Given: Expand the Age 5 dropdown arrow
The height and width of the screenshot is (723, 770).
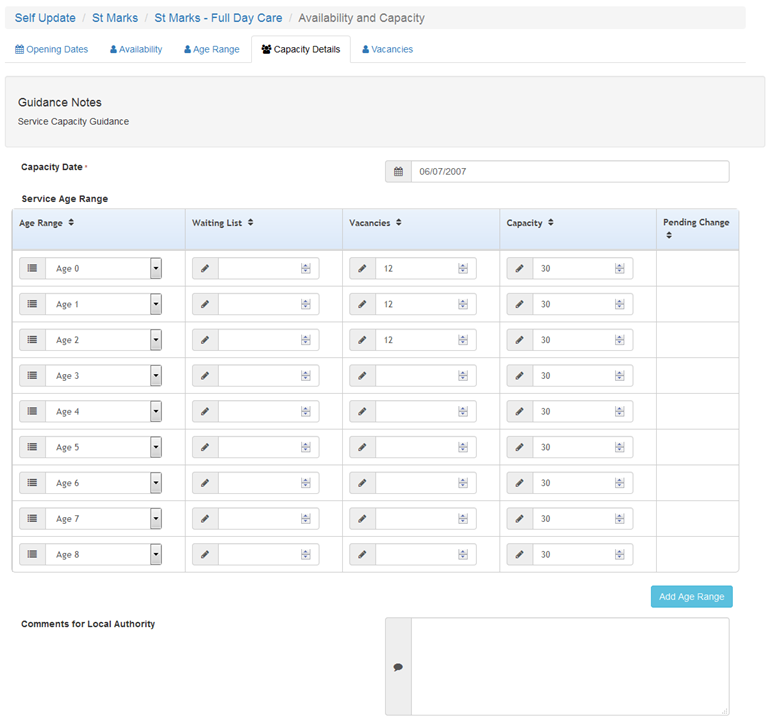Looking at the screenshot, I should [x=156, y=447].
